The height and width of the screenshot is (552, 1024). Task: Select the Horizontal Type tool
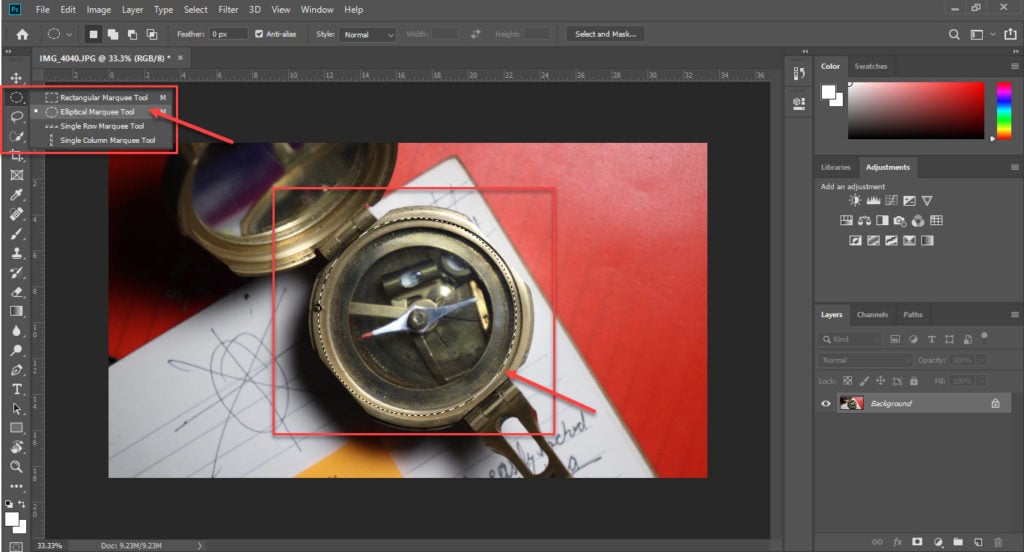tap(16, 389)
